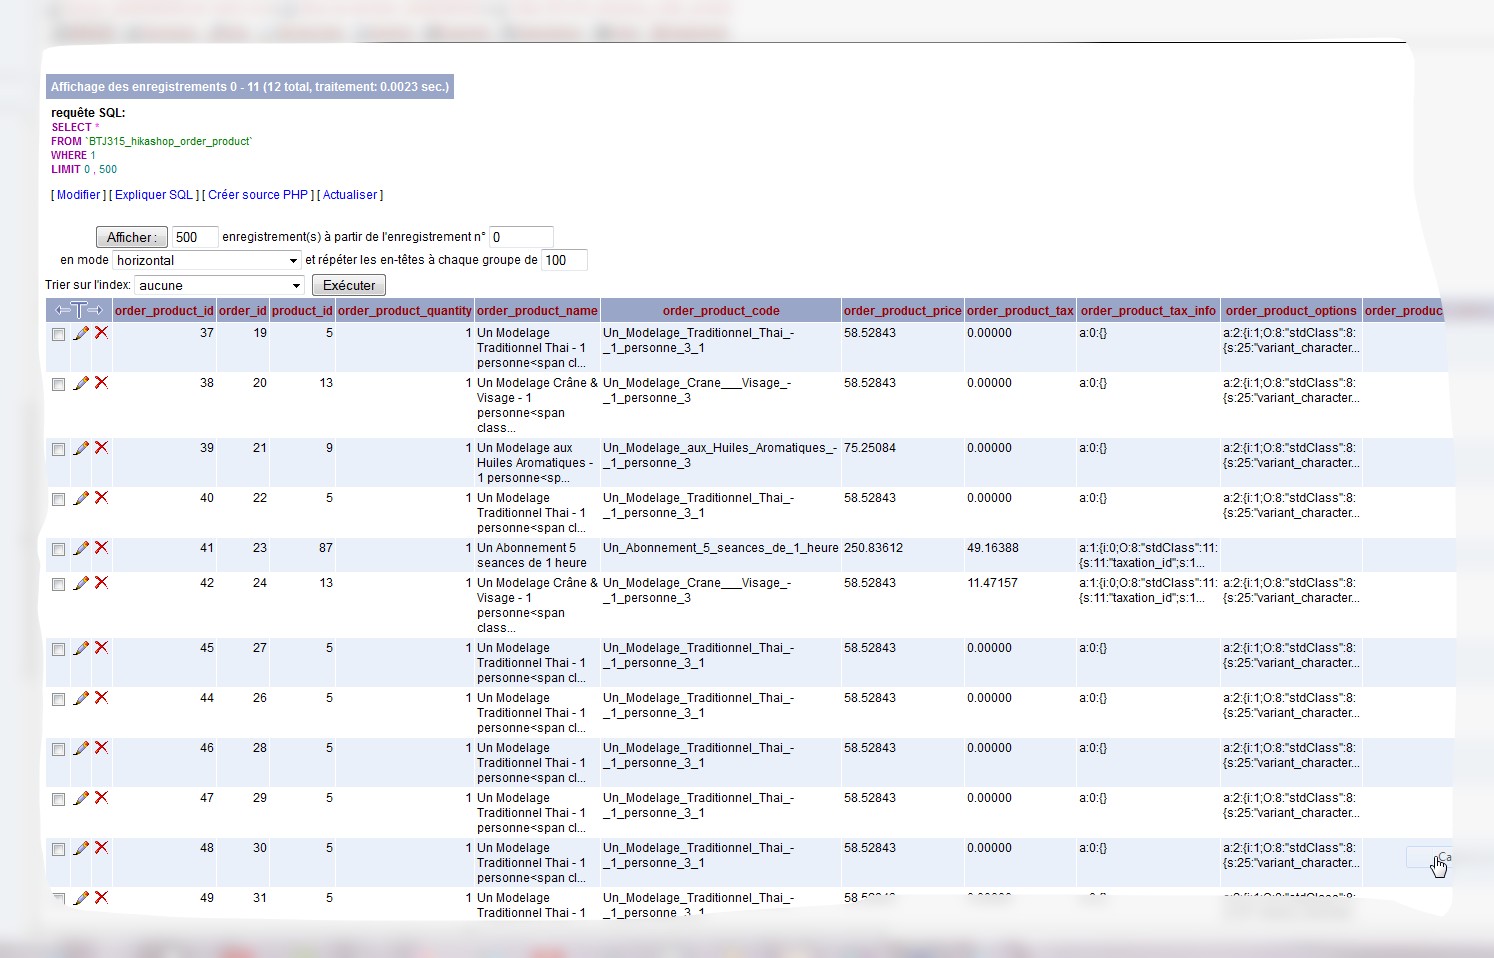The height and width of the screenshot is (958, 1494).
Task: Check the box for order_product_id 39
Action: 58,449
